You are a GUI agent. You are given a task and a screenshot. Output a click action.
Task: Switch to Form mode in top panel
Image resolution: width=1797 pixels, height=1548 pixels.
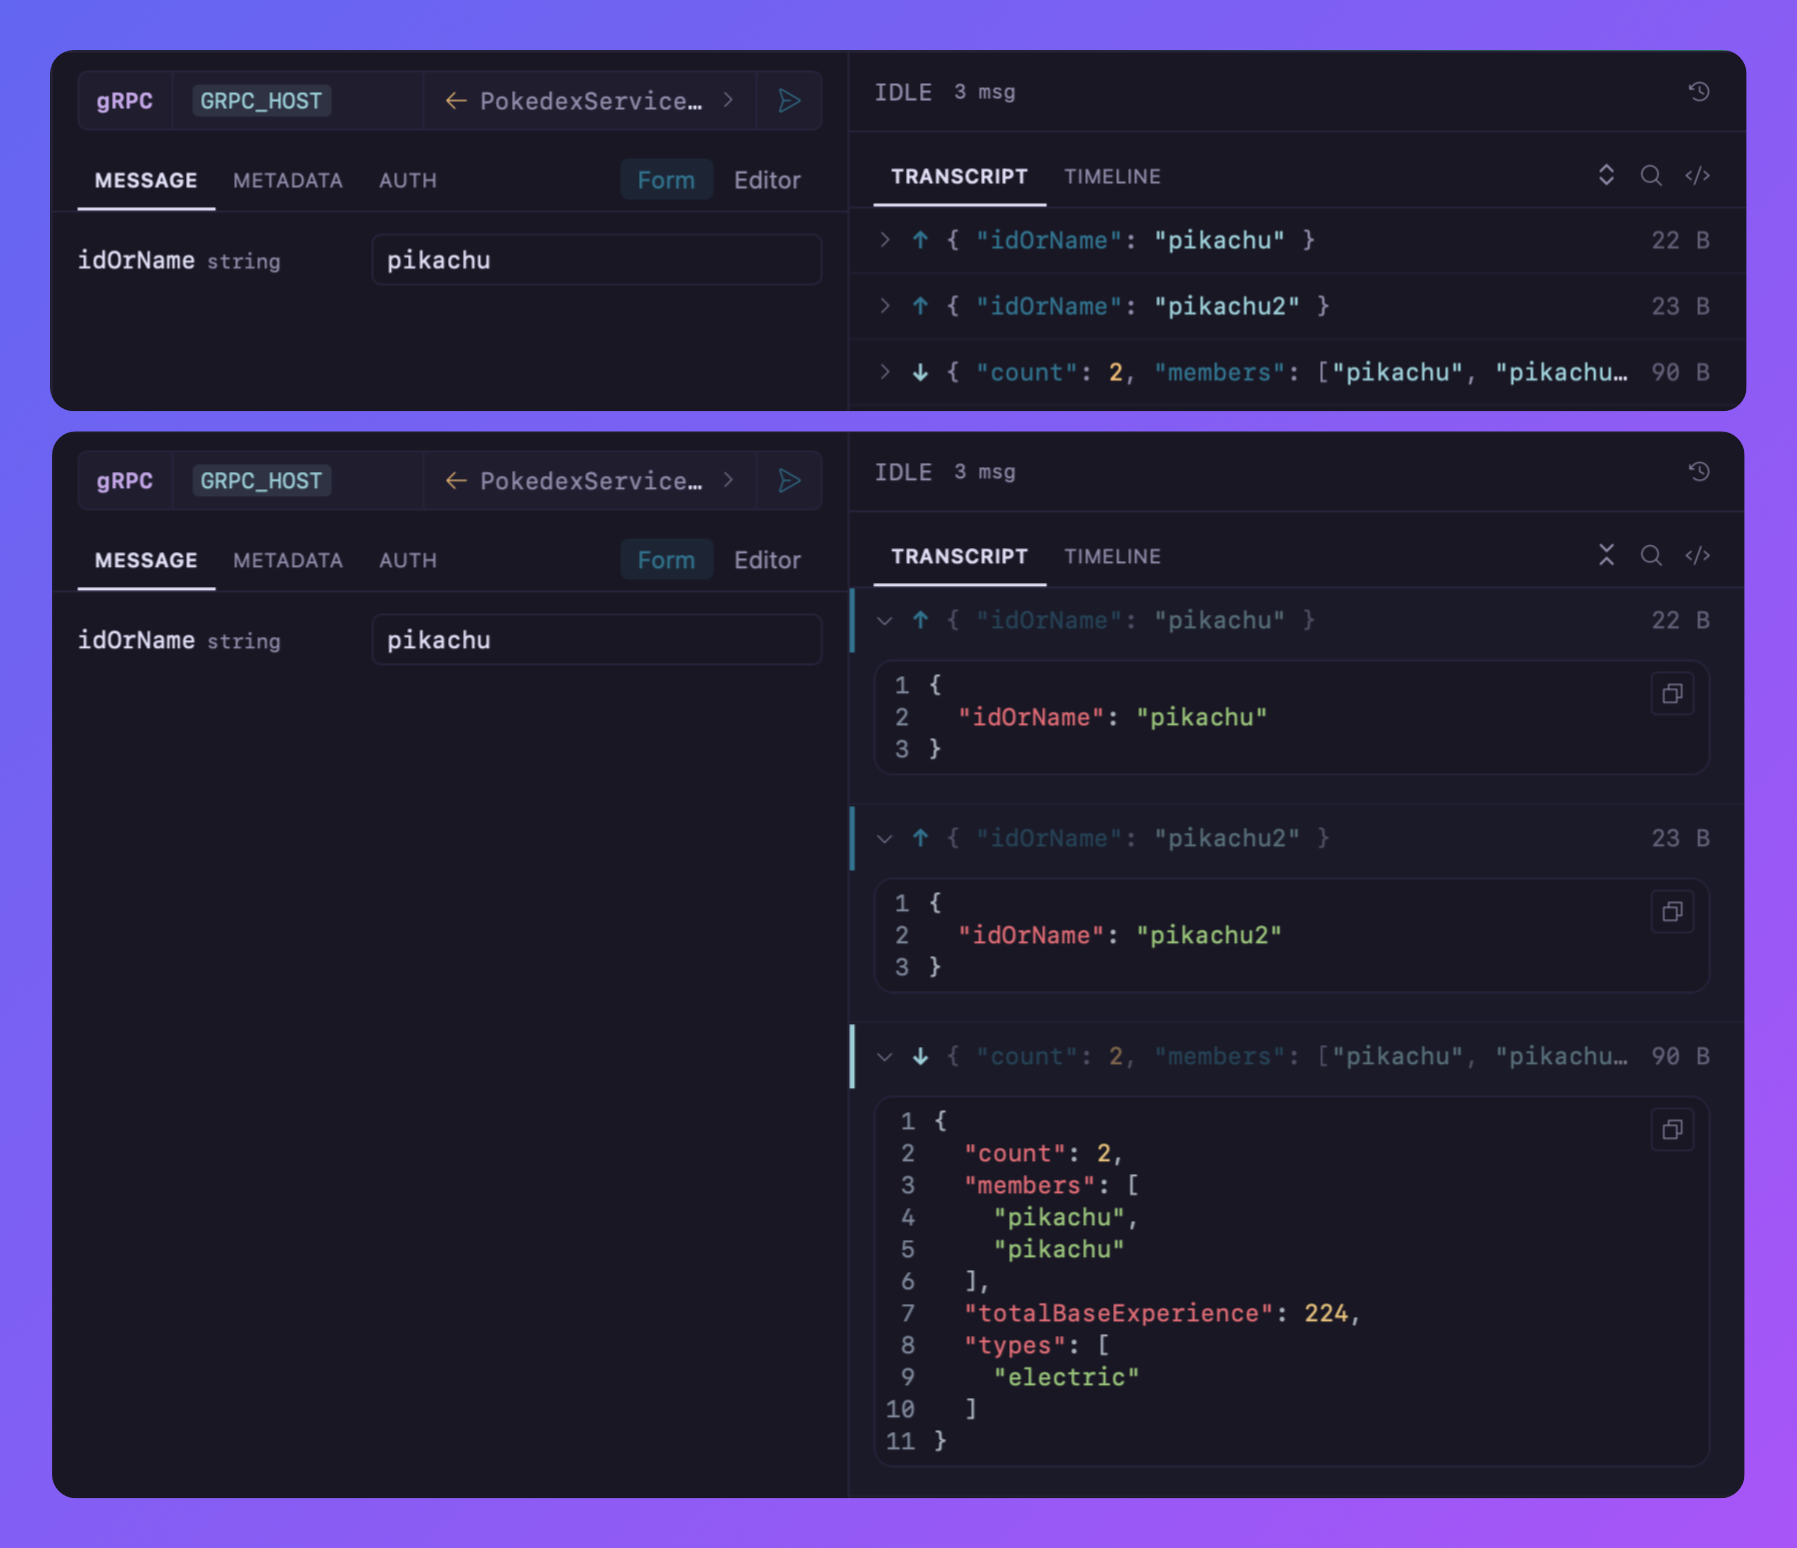click(666, 180)
